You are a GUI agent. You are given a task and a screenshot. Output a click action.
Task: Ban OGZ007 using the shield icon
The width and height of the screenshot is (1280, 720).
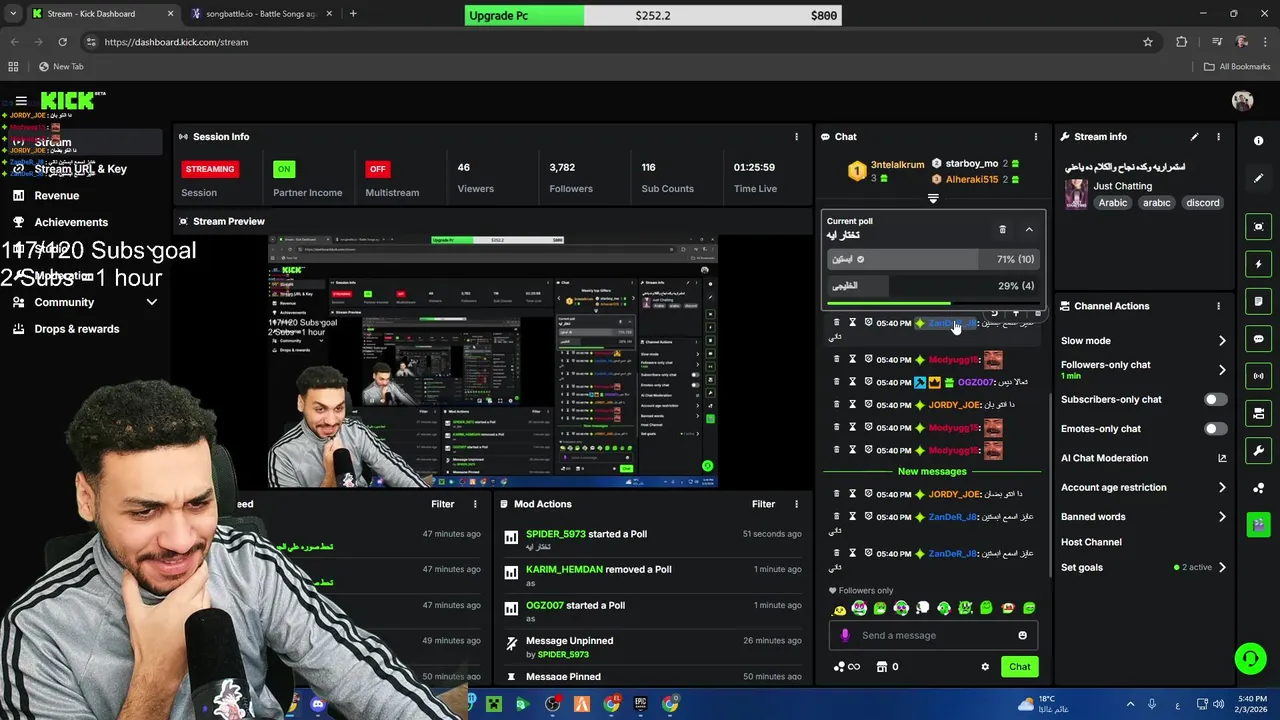(x=868, y=382)
